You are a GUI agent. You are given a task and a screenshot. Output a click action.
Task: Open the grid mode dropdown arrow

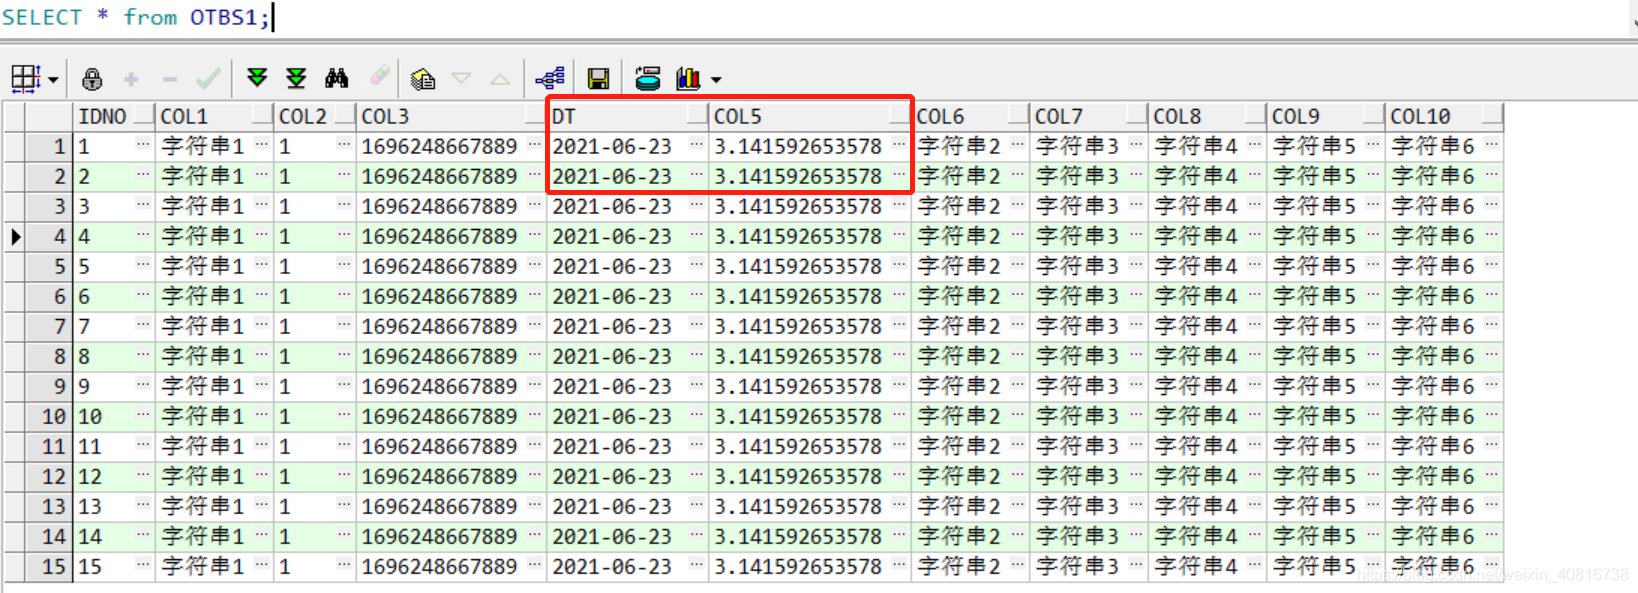(53, 80)
